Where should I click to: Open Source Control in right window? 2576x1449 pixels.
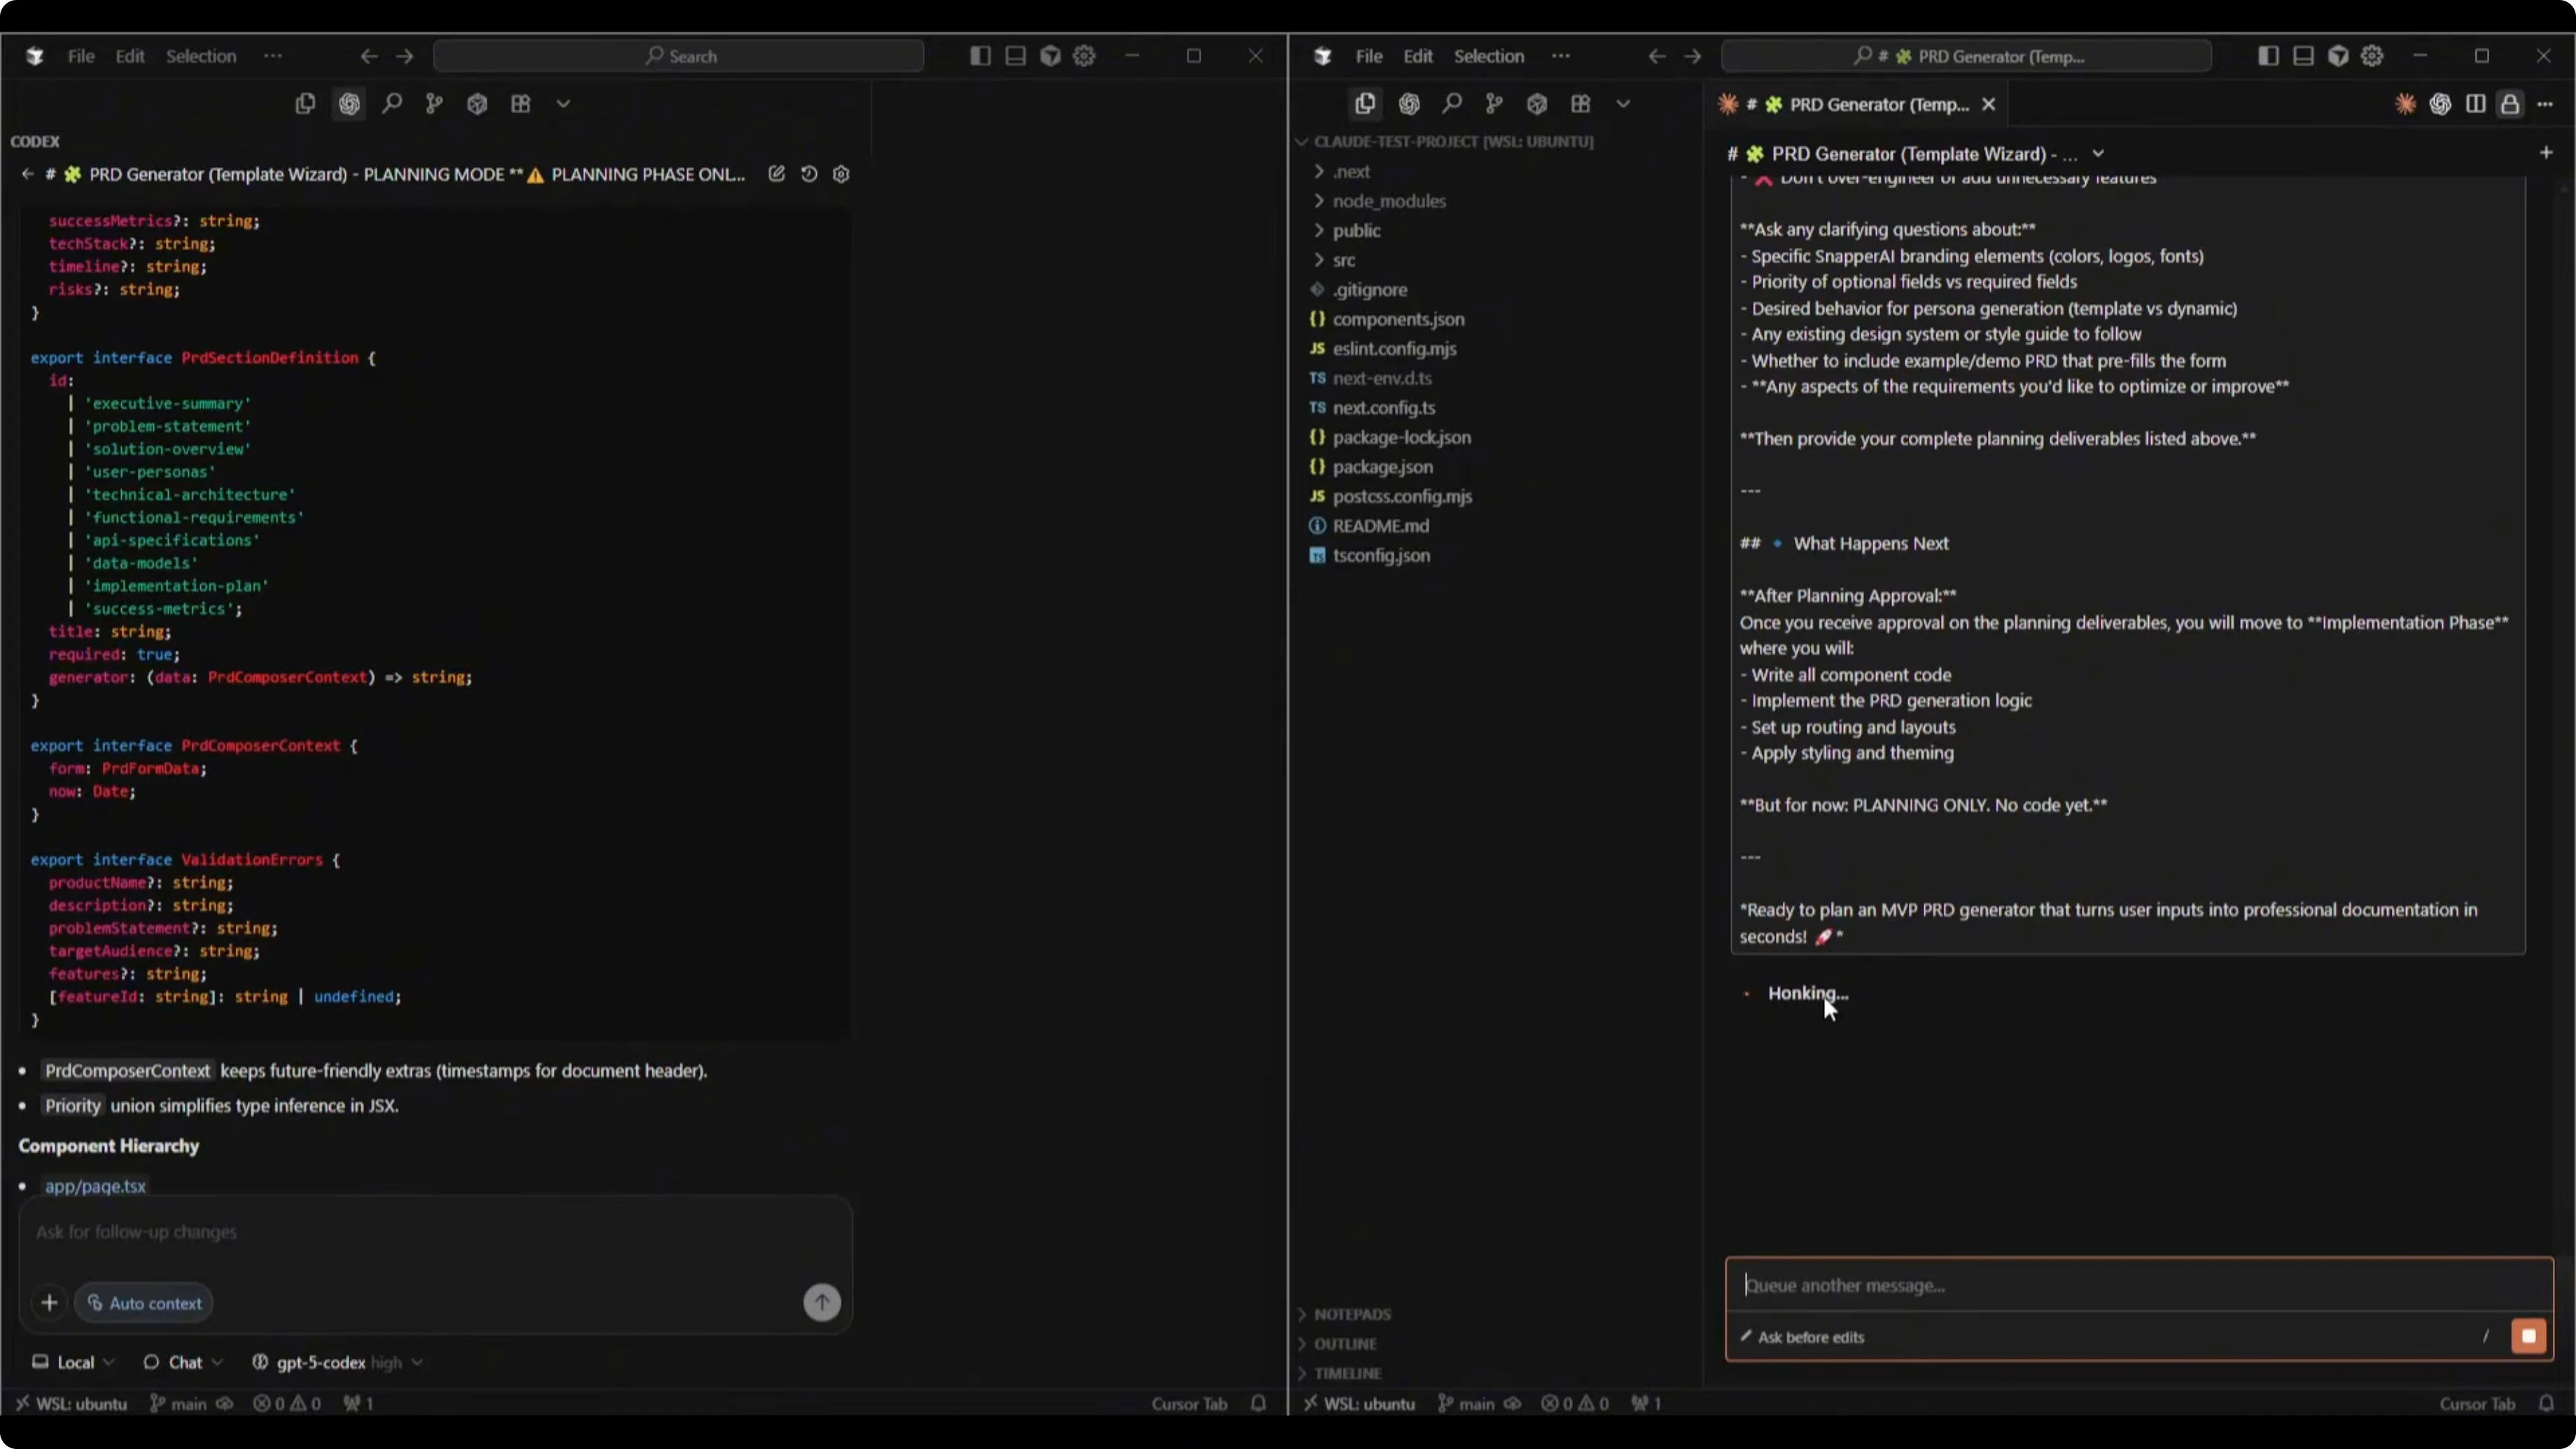click(1494, 104)
